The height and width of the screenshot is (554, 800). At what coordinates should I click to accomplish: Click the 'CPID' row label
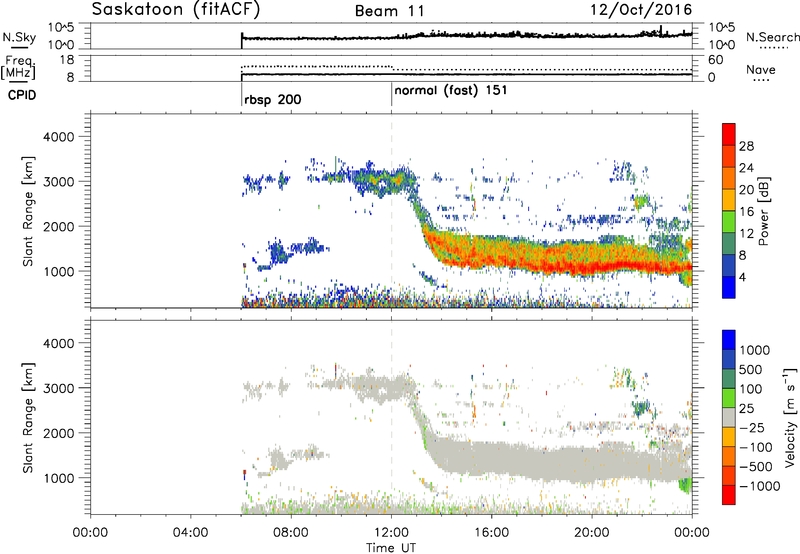click(22, 95)
